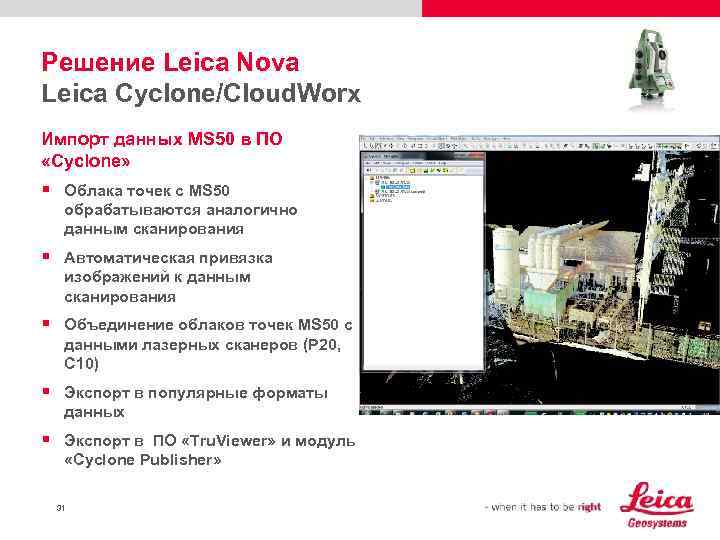Click the Leica Geosystems logo

coord(657,505)
